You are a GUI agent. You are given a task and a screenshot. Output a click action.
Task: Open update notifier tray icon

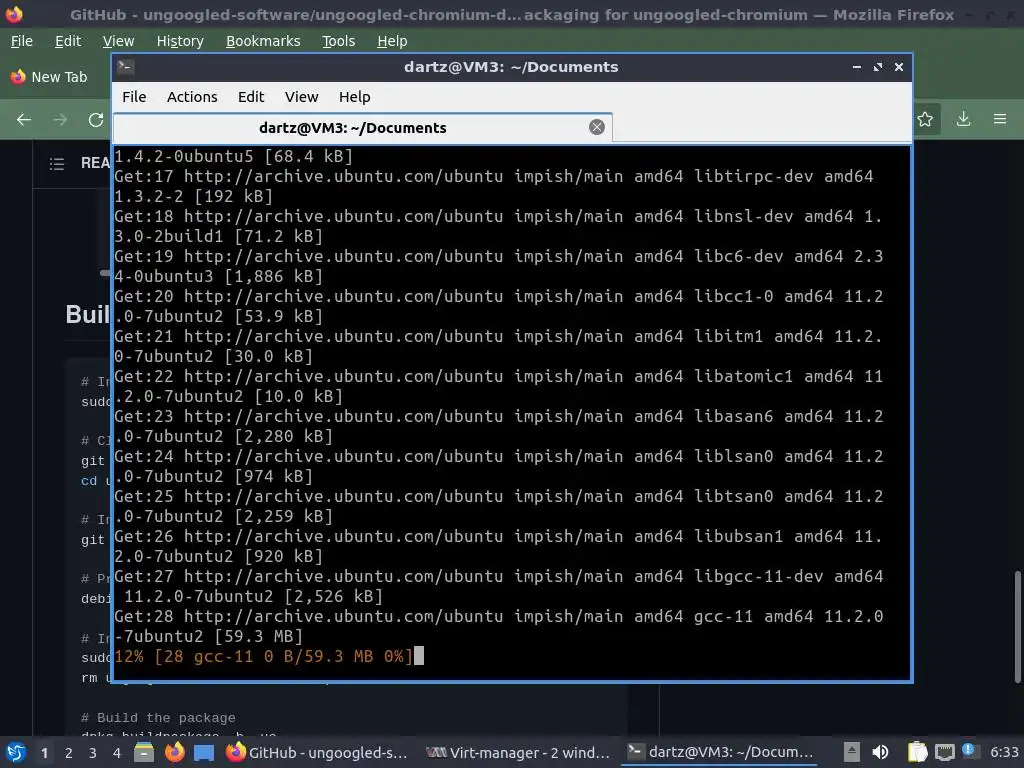969,750
